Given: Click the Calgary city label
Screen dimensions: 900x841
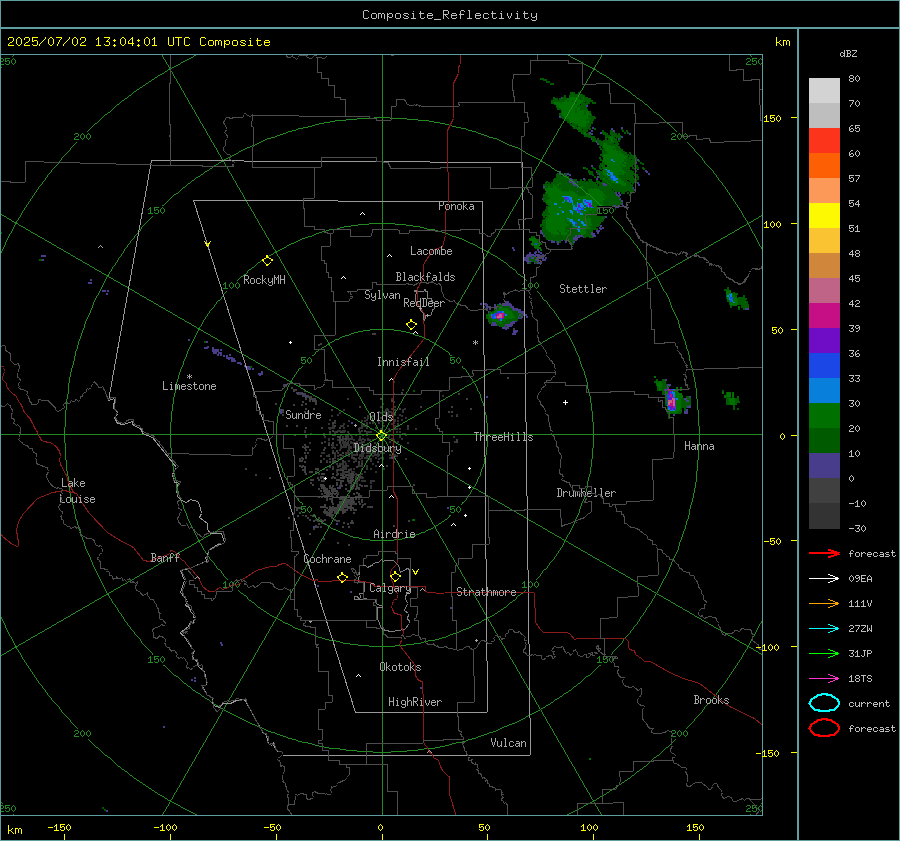Looking at the screenshot, I should coord(390,588).
